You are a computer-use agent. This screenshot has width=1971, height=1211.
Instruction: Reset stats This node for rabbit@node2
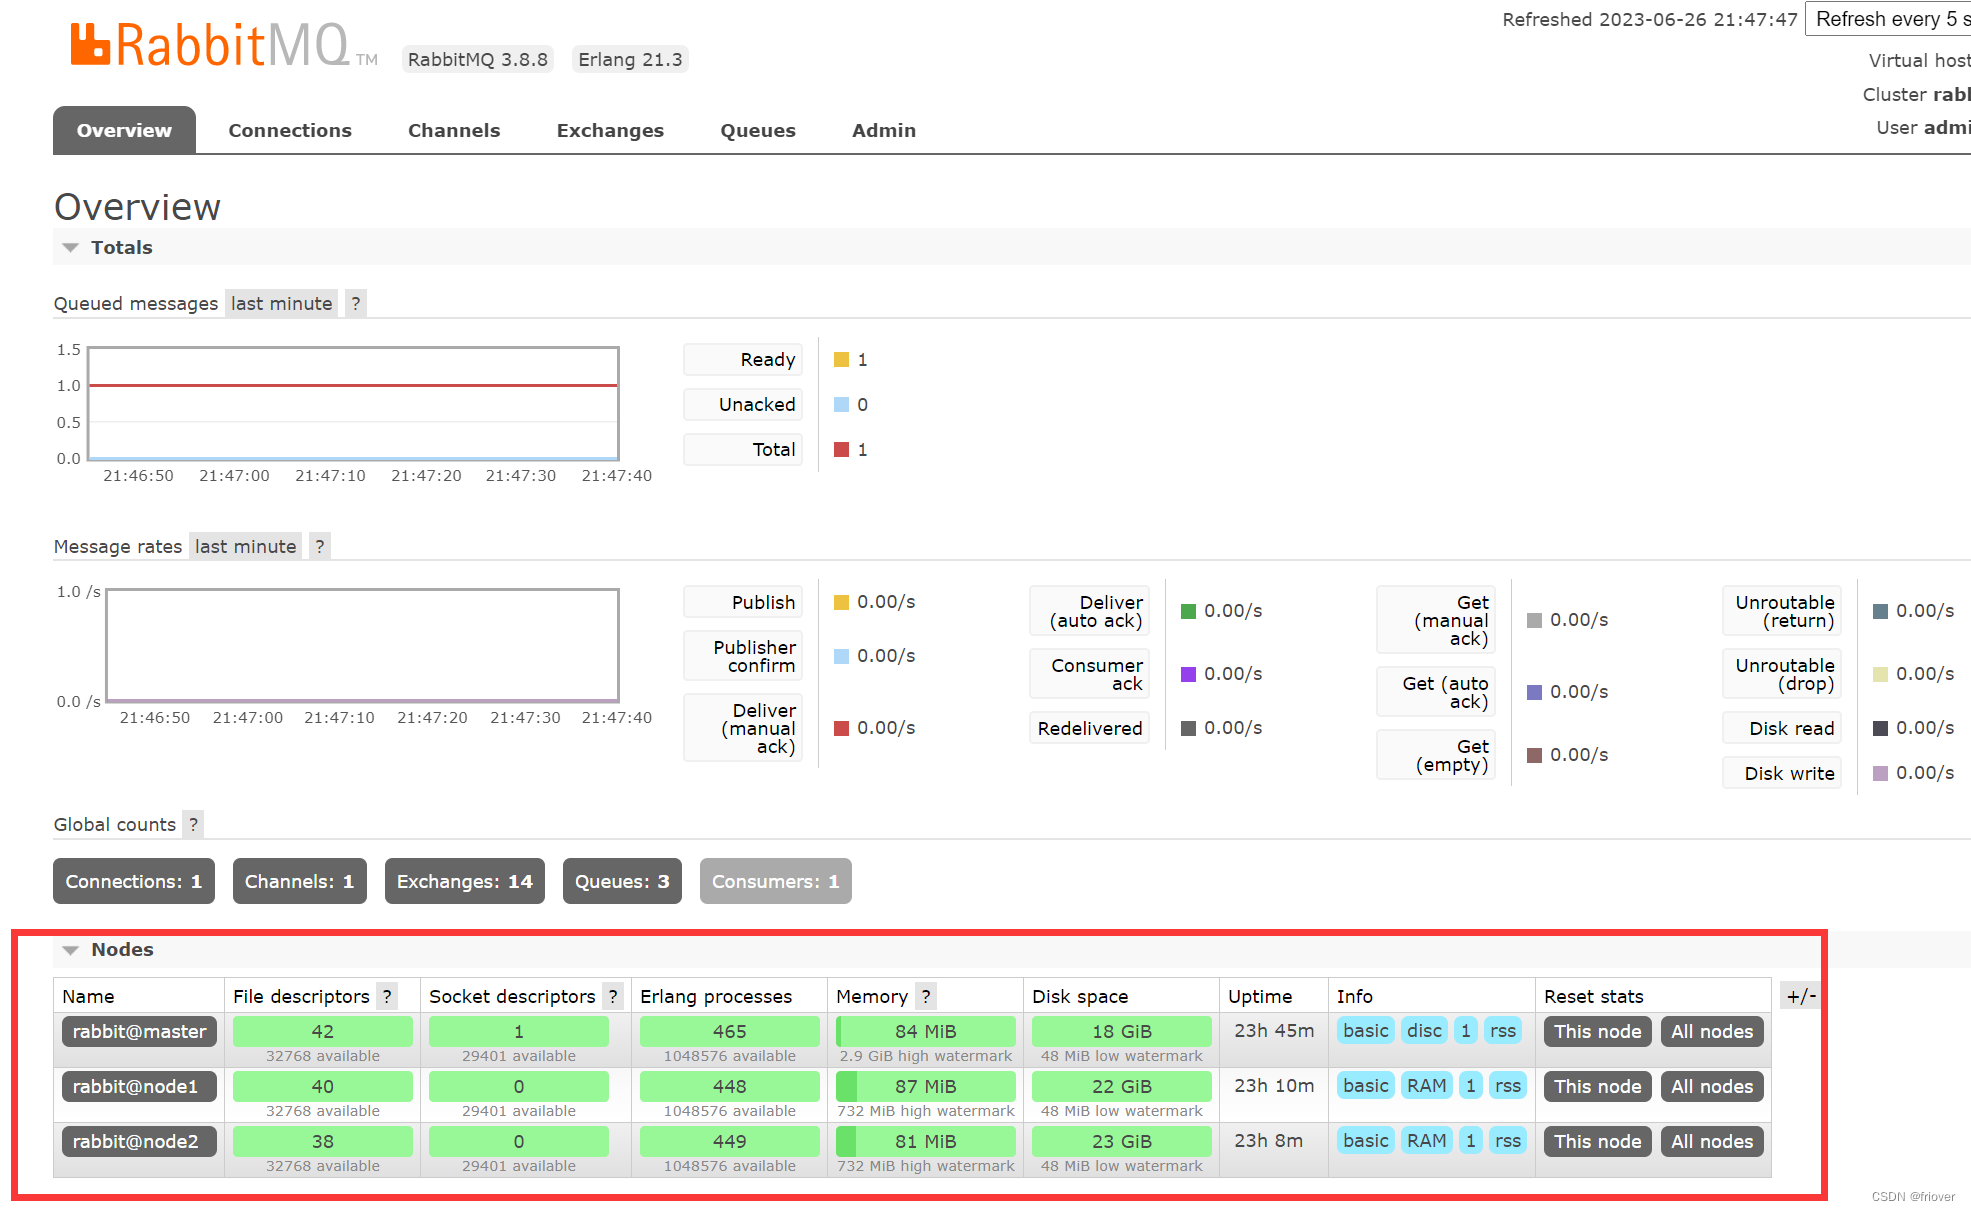click(1597, 1141)
